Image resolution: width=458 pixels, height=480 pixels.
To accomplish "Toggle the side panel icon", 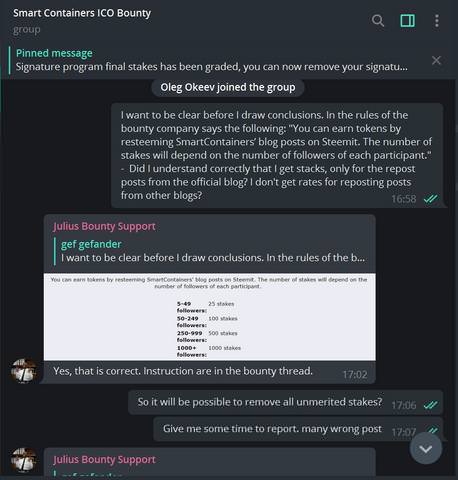I will tap(407, 21).
